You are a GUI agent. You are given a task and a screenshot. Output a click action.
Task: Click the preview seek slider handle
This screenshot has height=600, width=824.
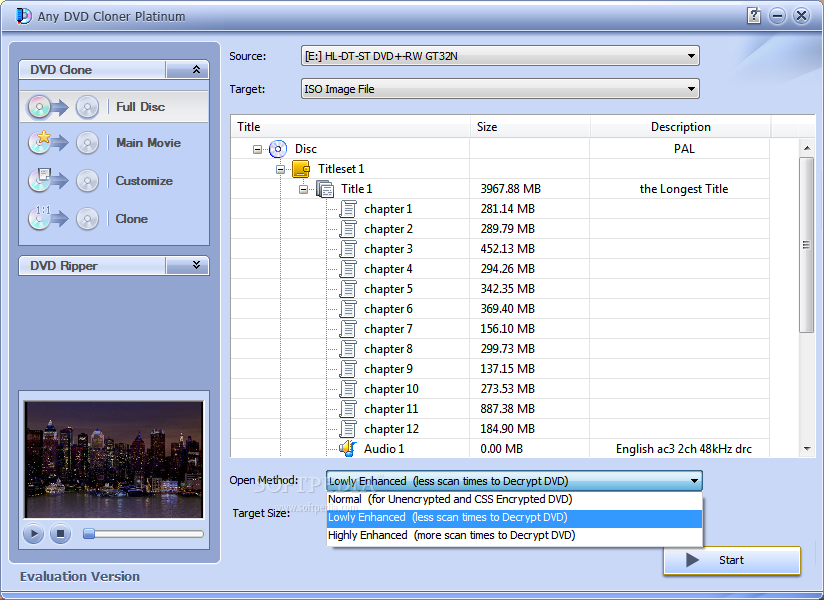coord(89,534)
